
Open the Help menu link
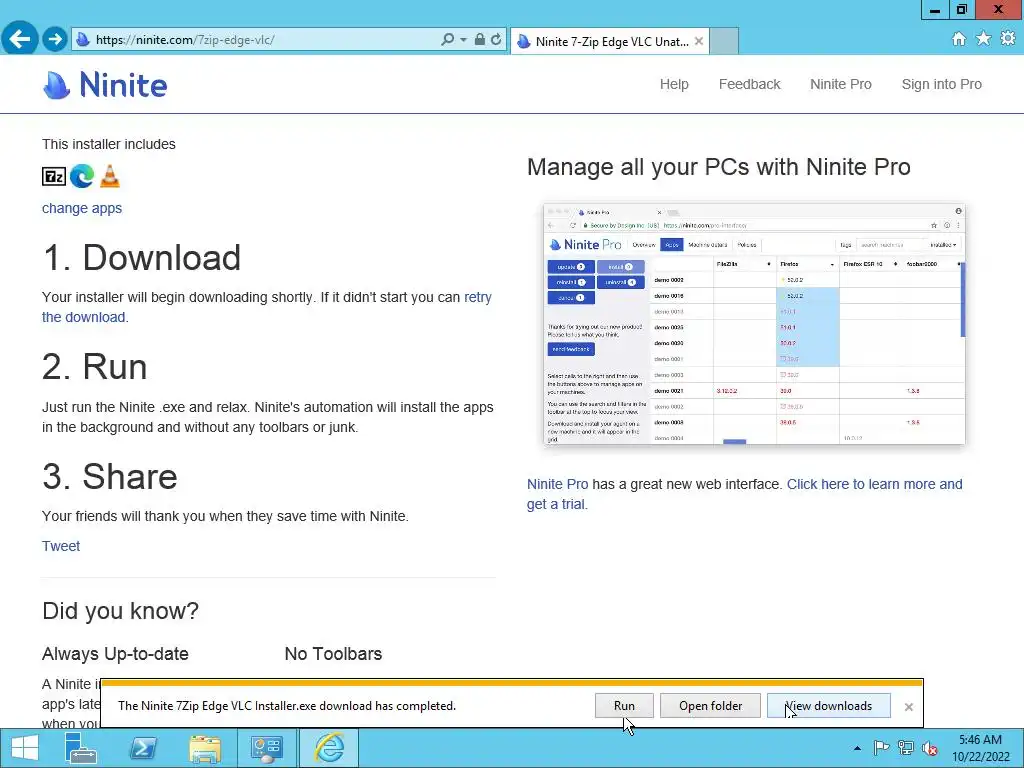(674, 84)
